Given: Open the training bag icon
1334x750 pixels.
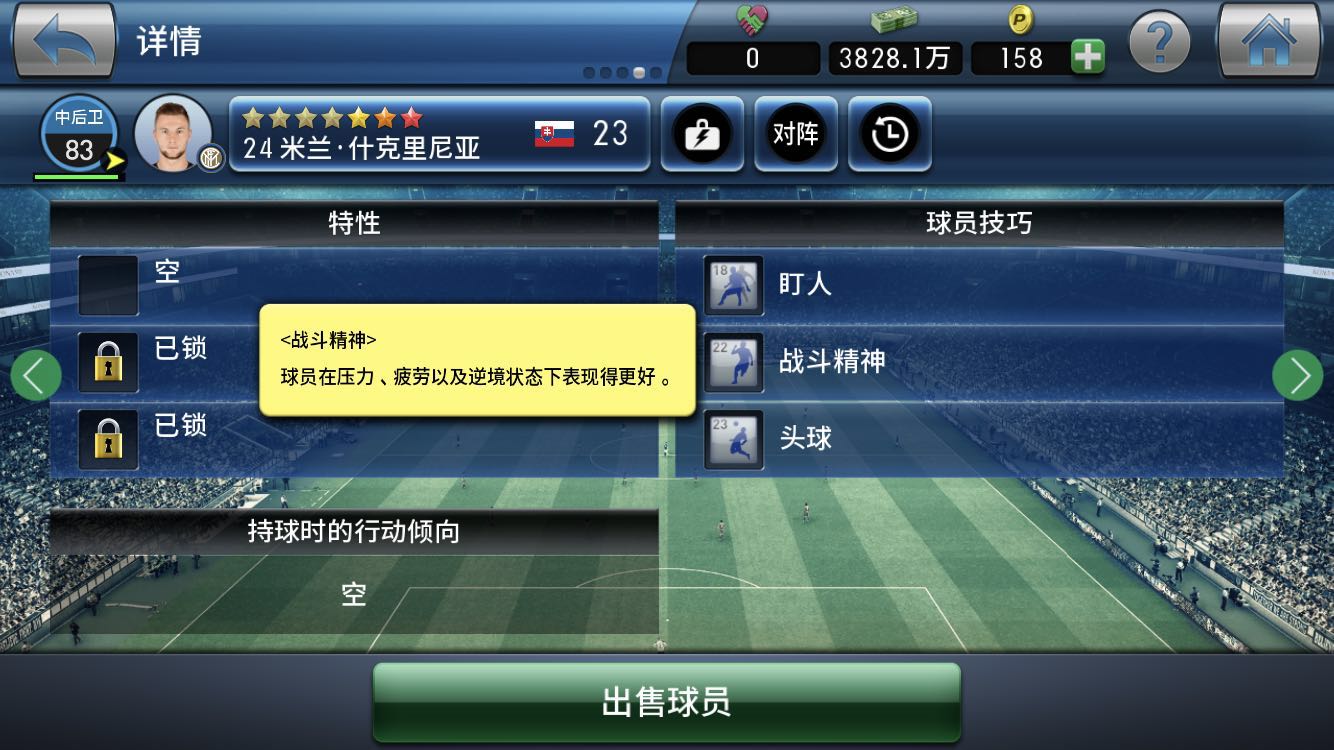Looking at the screenshot, I should coord(701,134).
